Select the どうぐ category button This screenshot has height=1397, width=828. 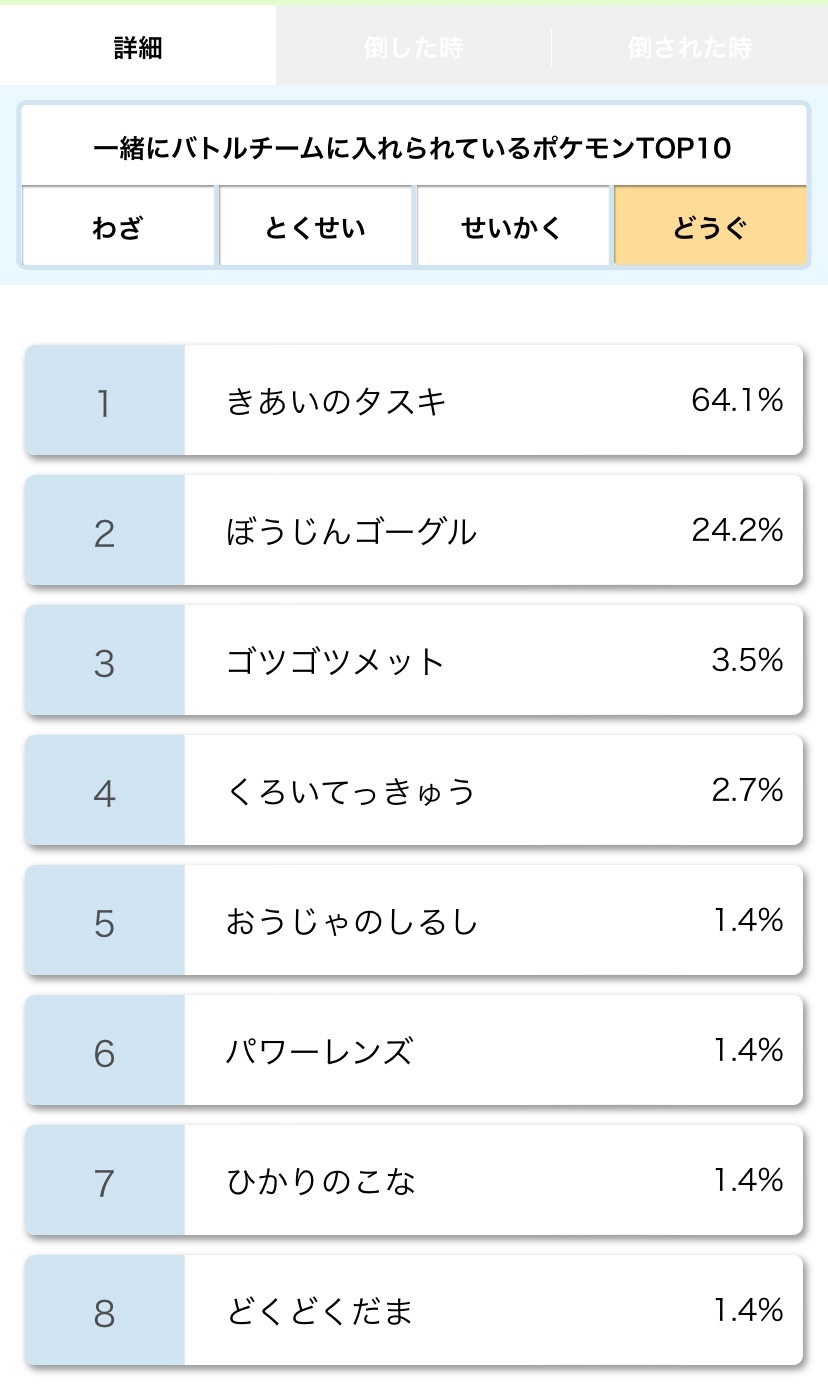(710, 227)
